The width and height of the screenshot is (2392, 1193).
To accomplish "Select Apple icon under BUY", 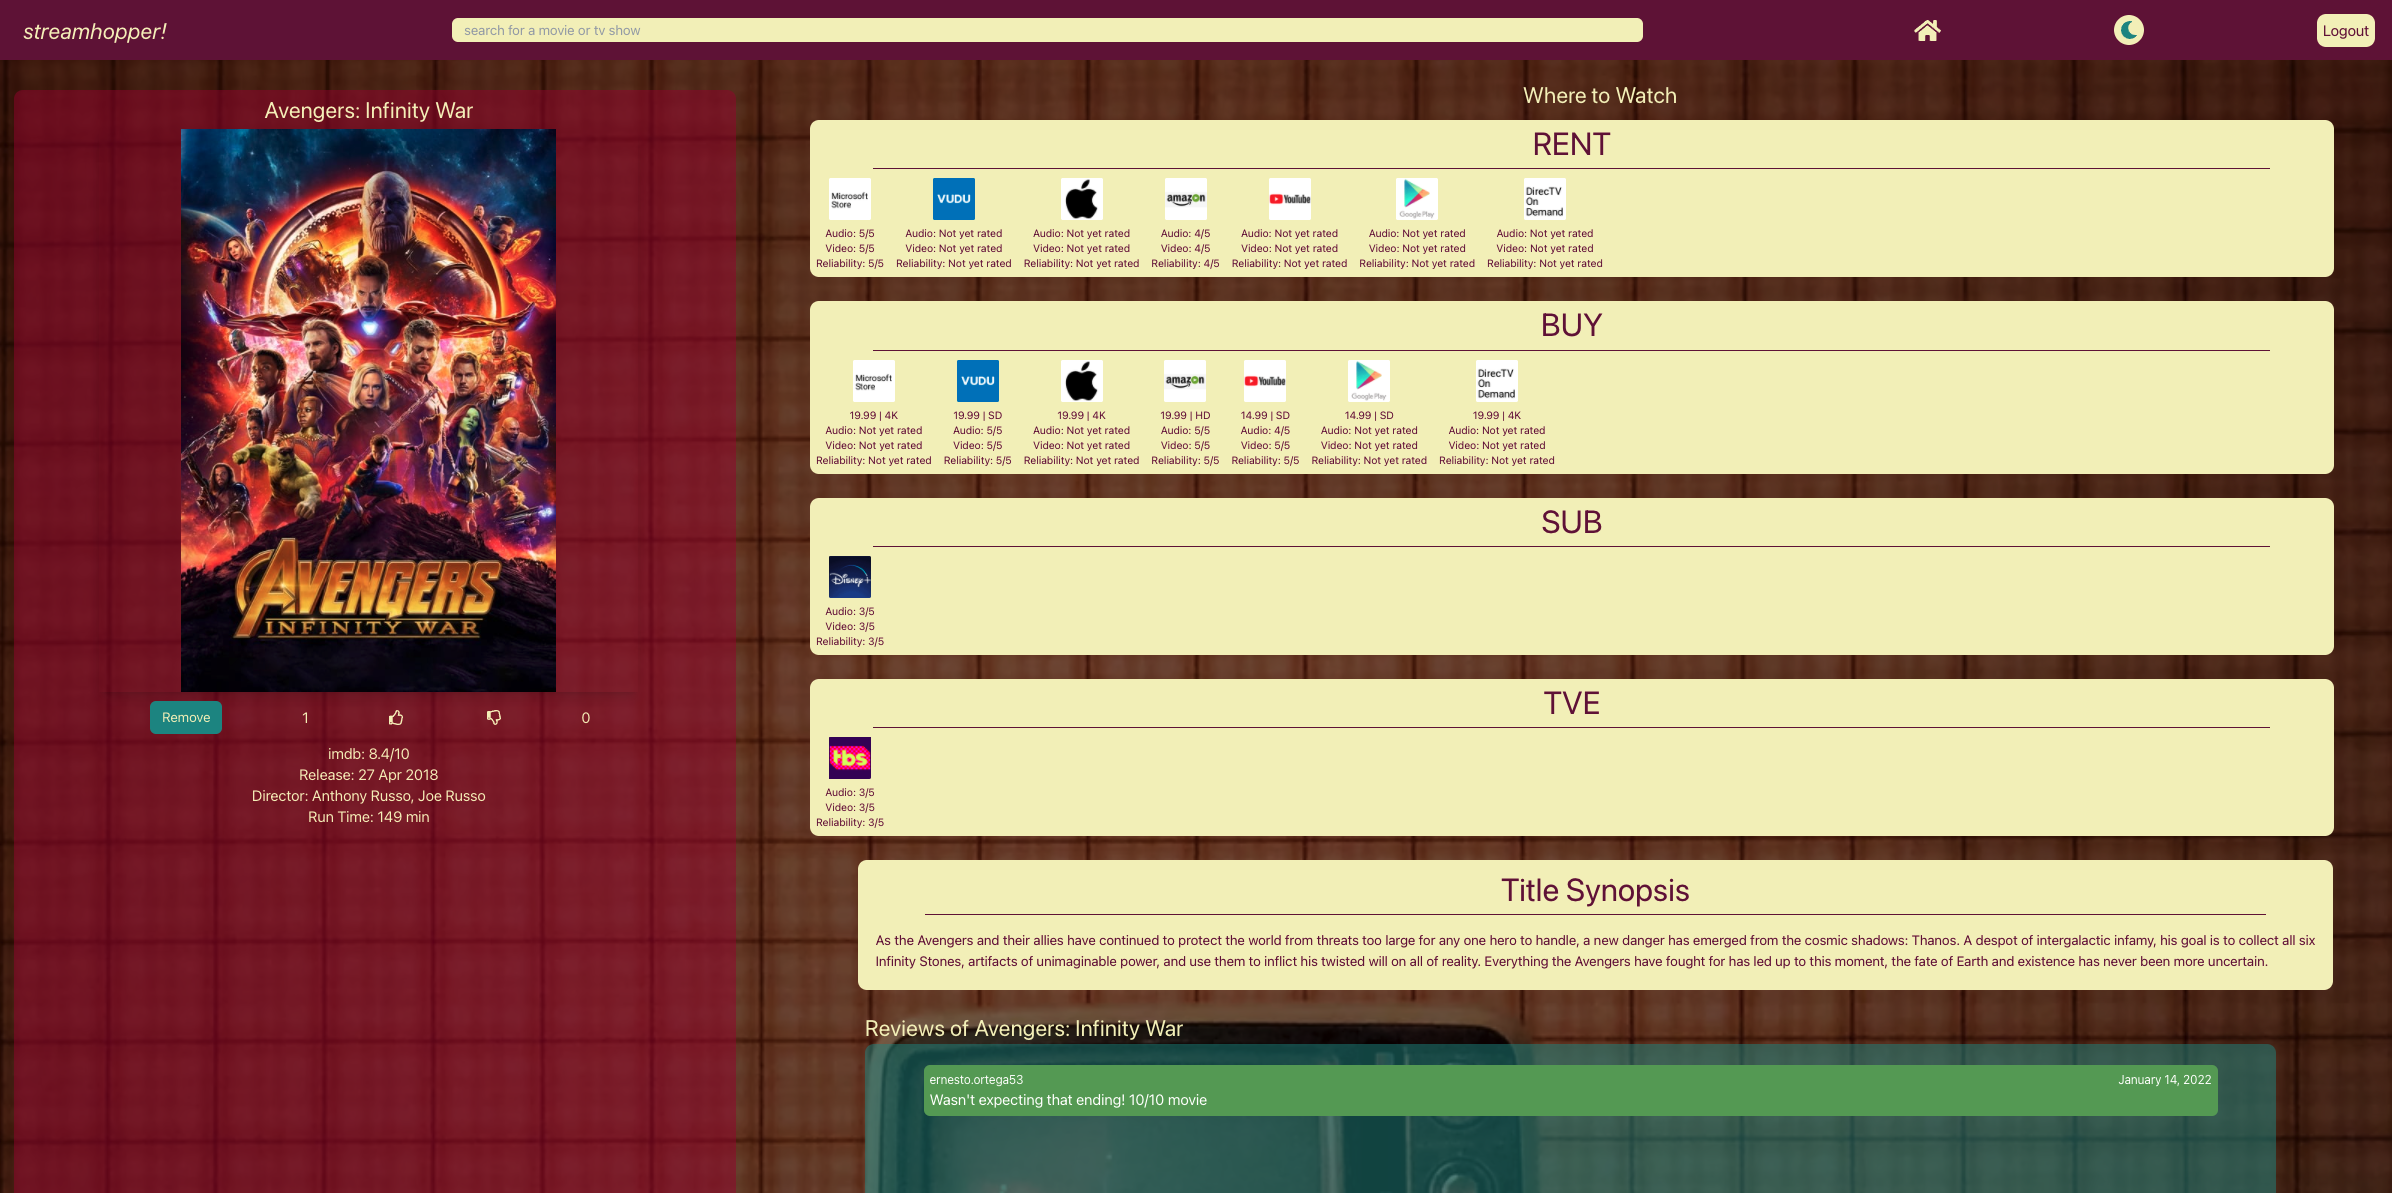I will tap(1081, 381).
